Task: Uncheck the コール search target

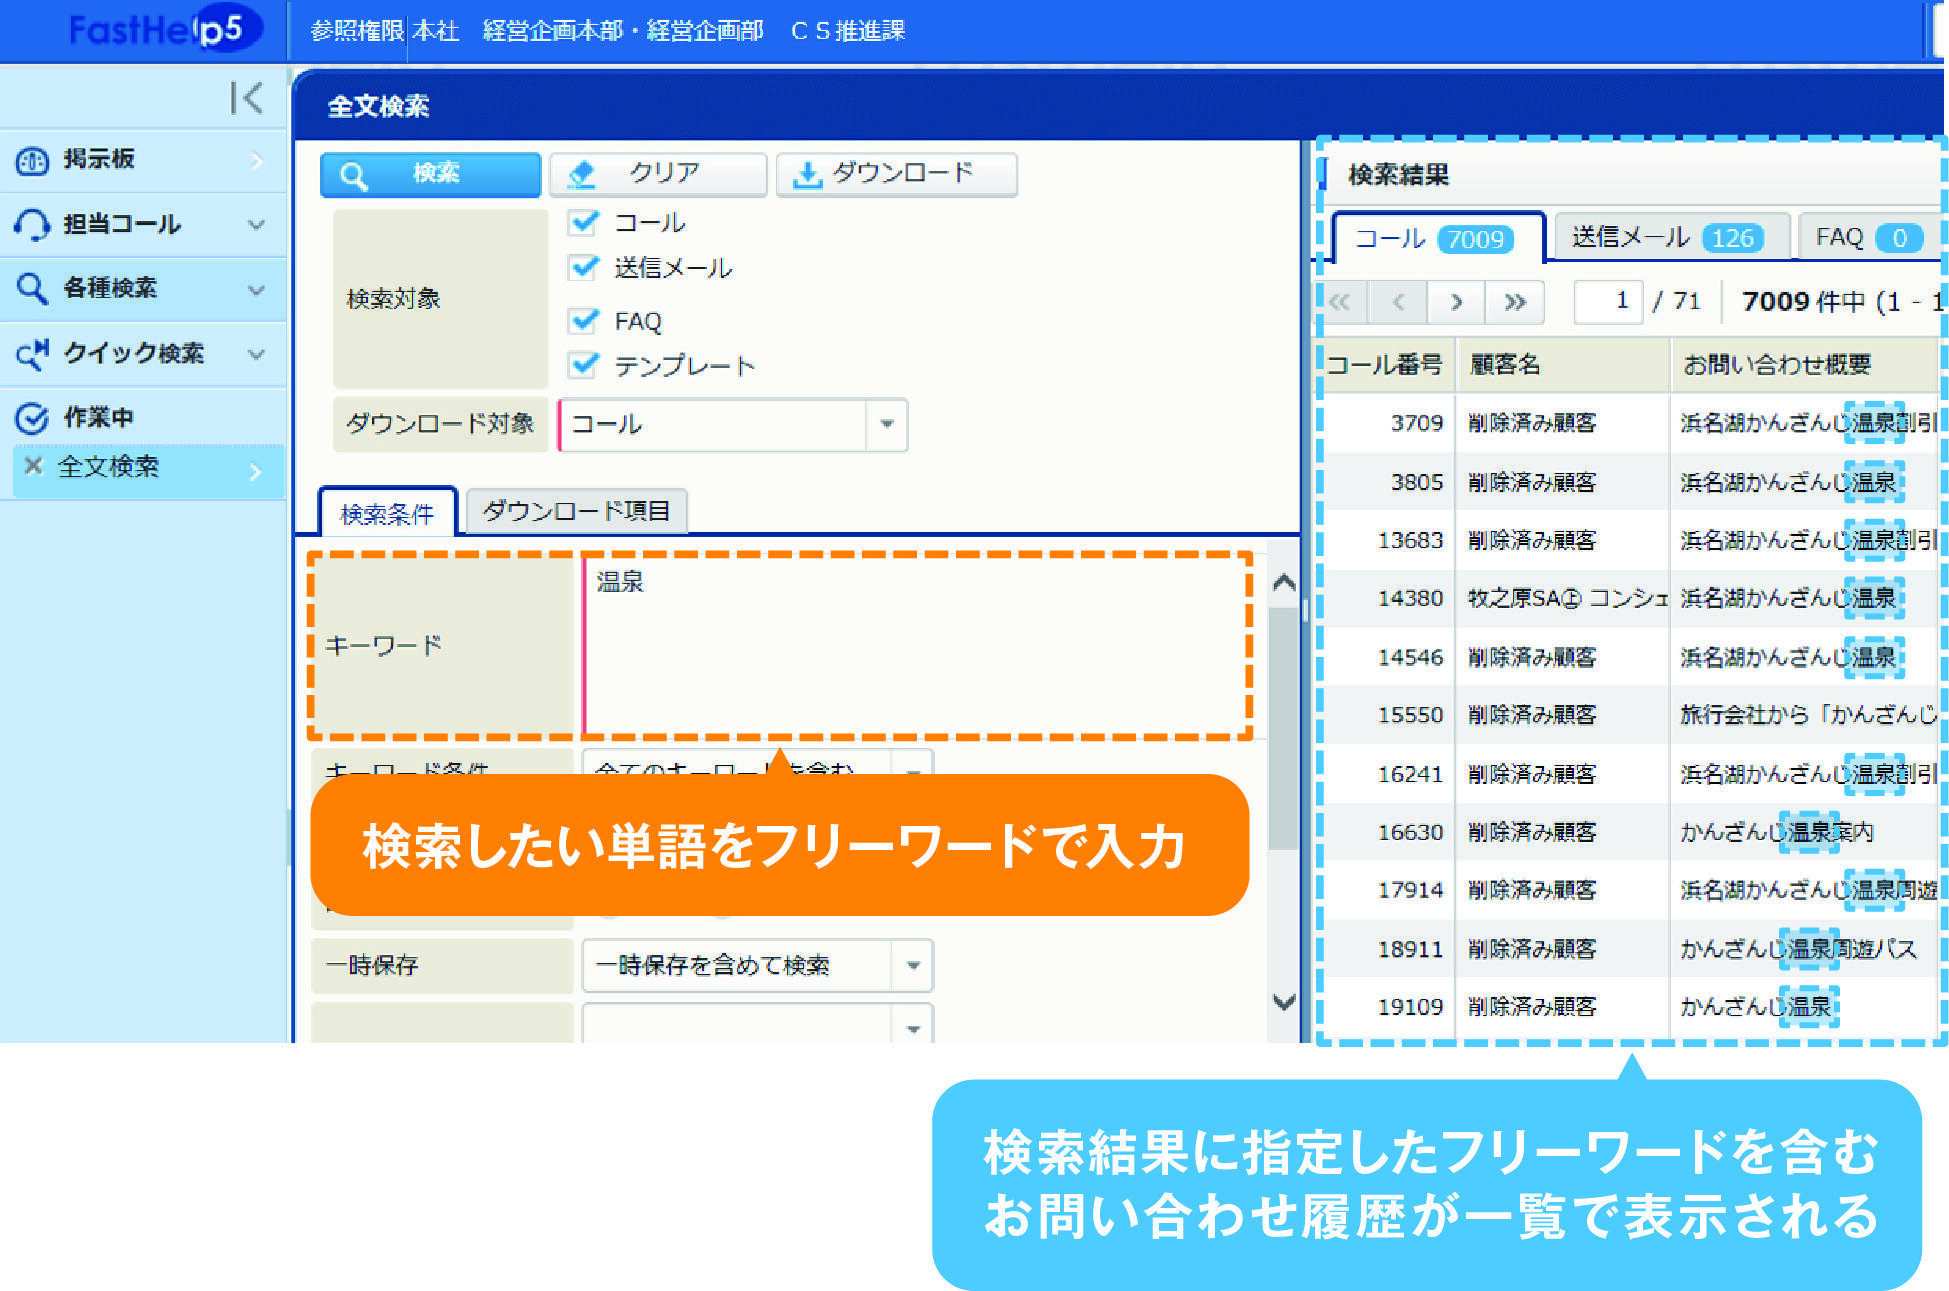Action: click(x=584, y=223)
